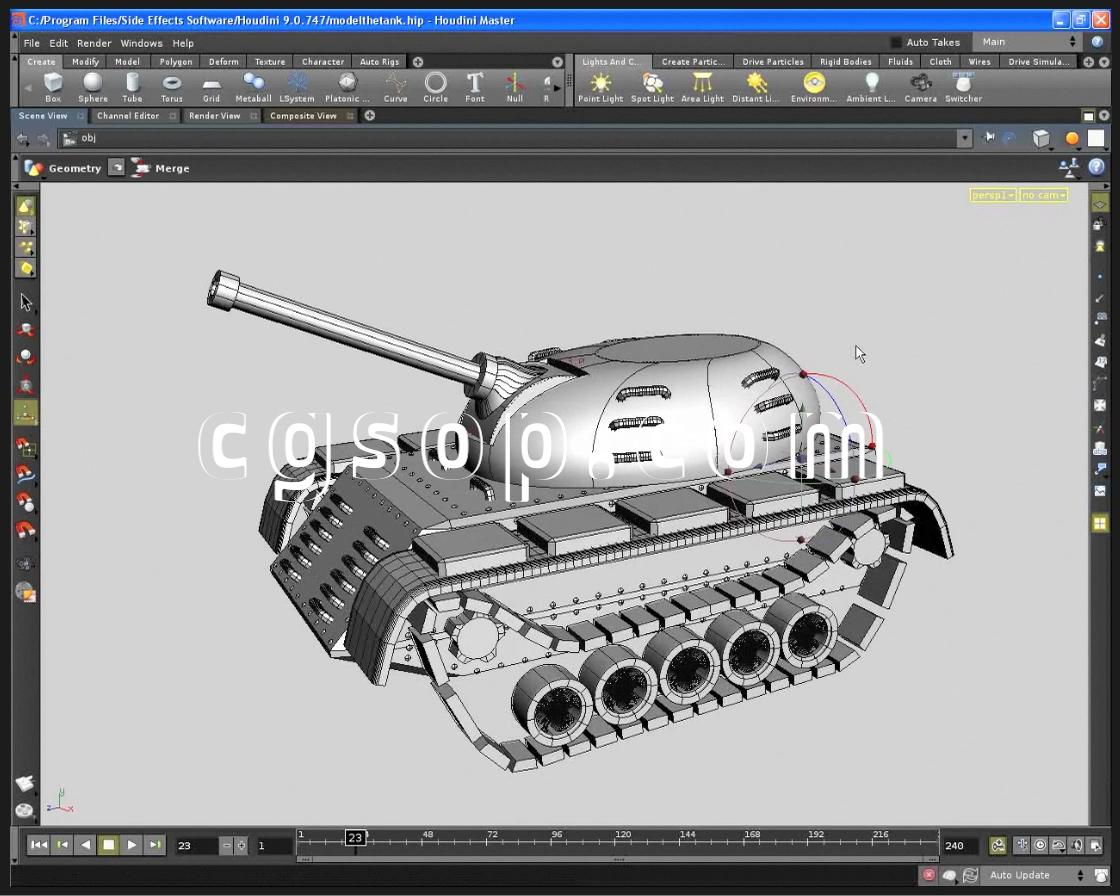Select the Torus shelf tool
The image size is (1120, 896).
(171, 87)
